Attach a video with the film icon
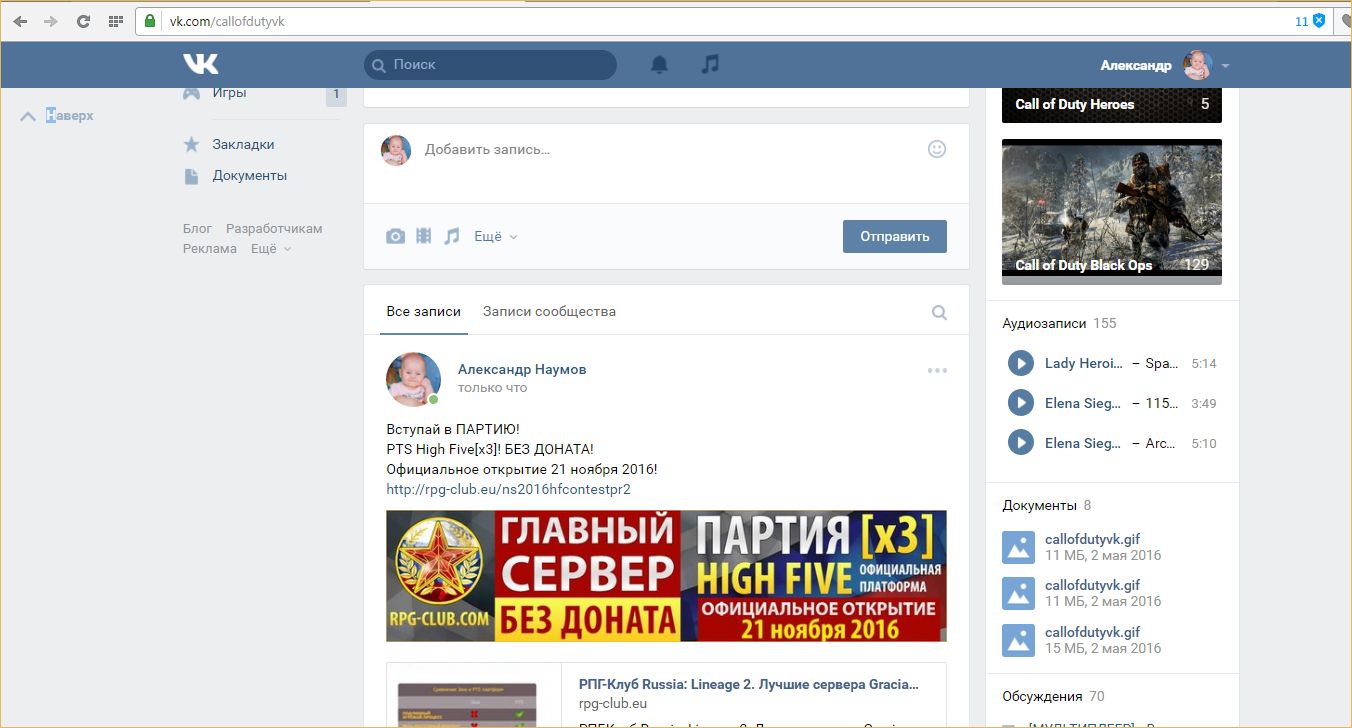Viewport: 1352px width, 728px height. [x=424, y=236]
